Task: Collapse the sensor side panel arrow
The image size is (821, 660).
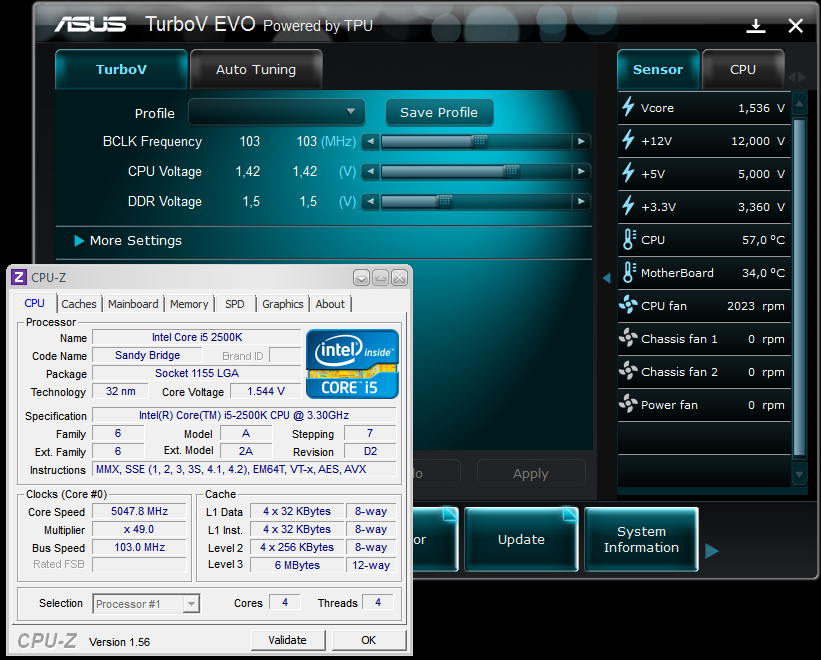Action: [x=607, y=278]
